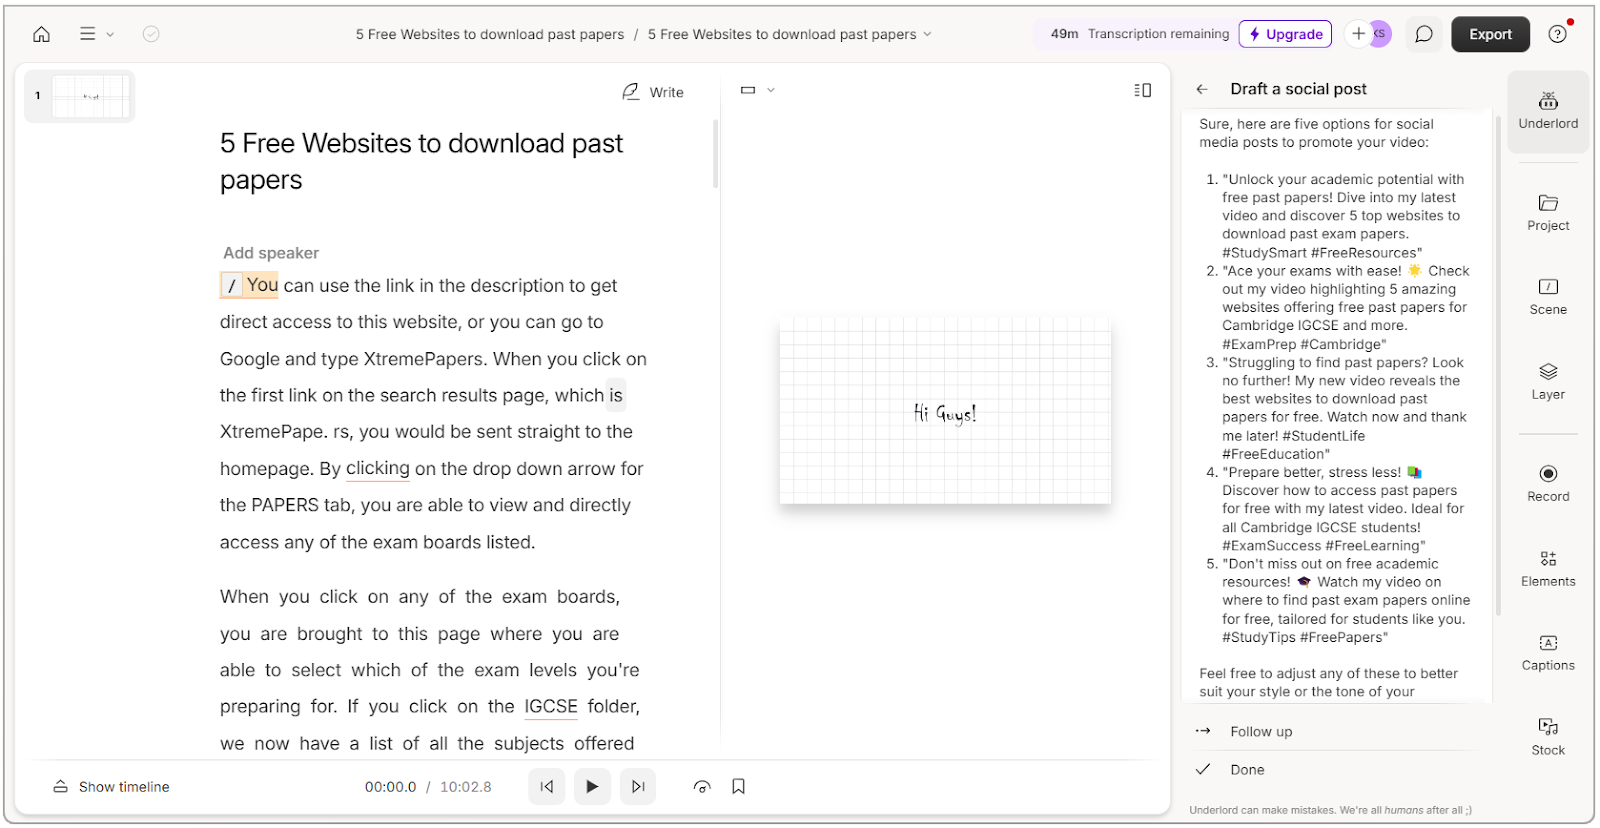The image size is (1600, 828).
Task: Open the Elements panel
Action: click(1548, 568)
